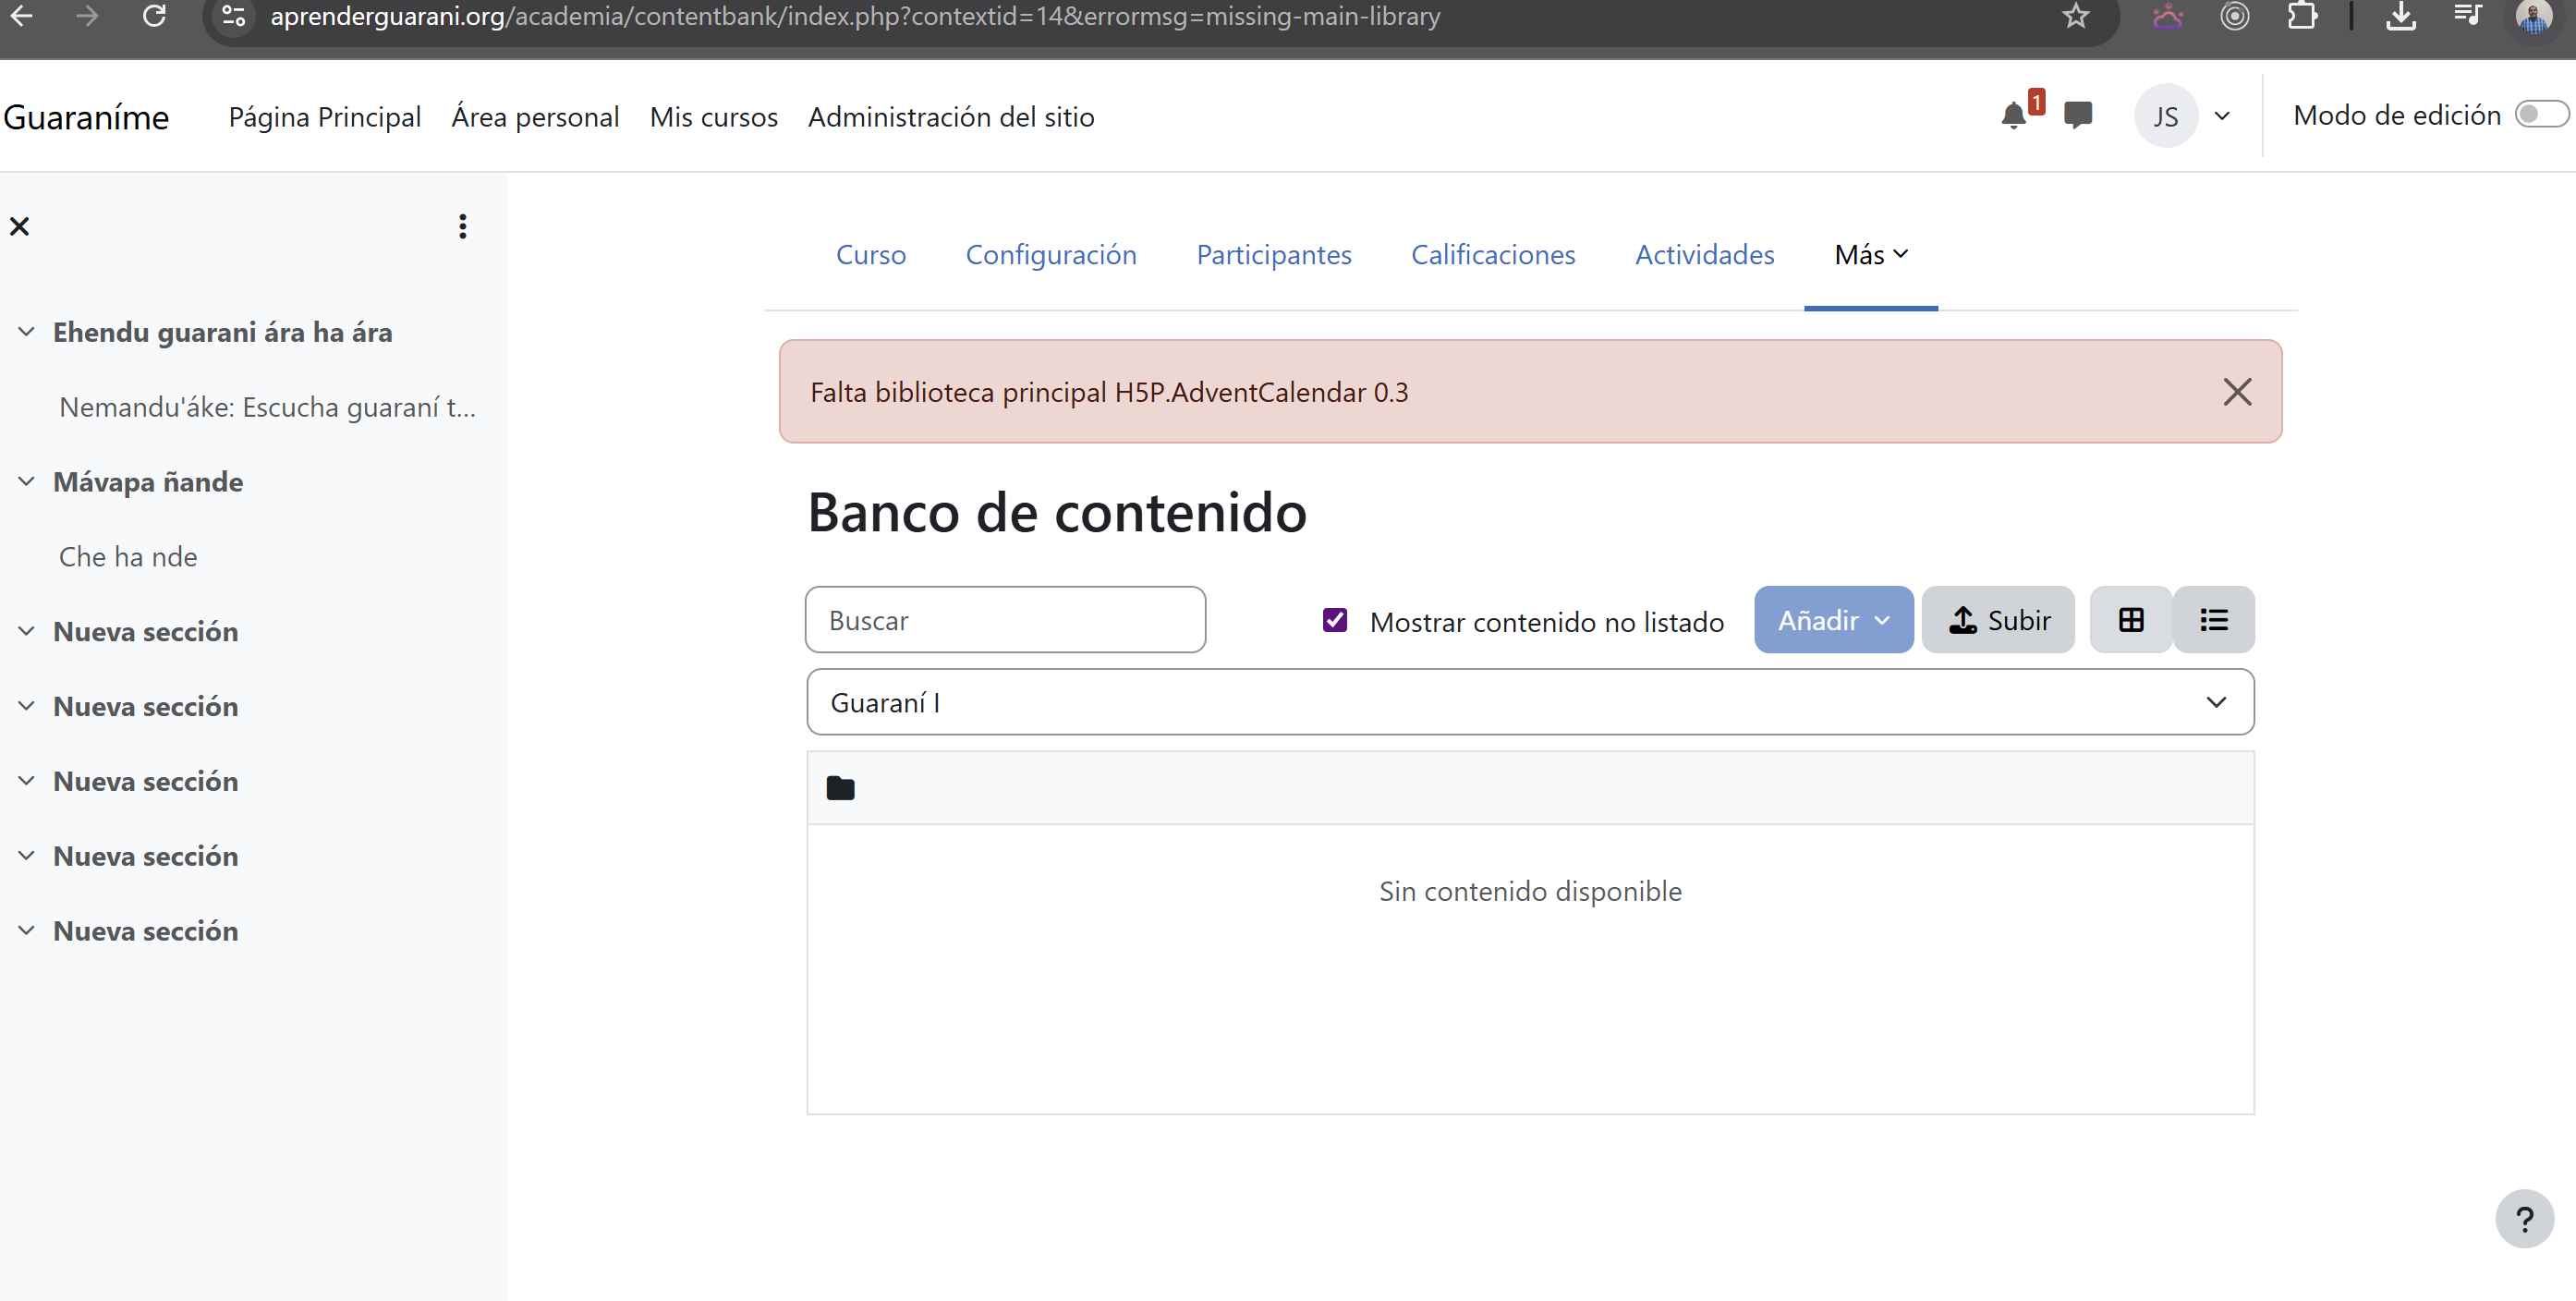Image resolution: width=2576 pixels, height=1301 pixels.
Task: Click the purple extension icon in toolbar
Action: [x=2168, y=16]
